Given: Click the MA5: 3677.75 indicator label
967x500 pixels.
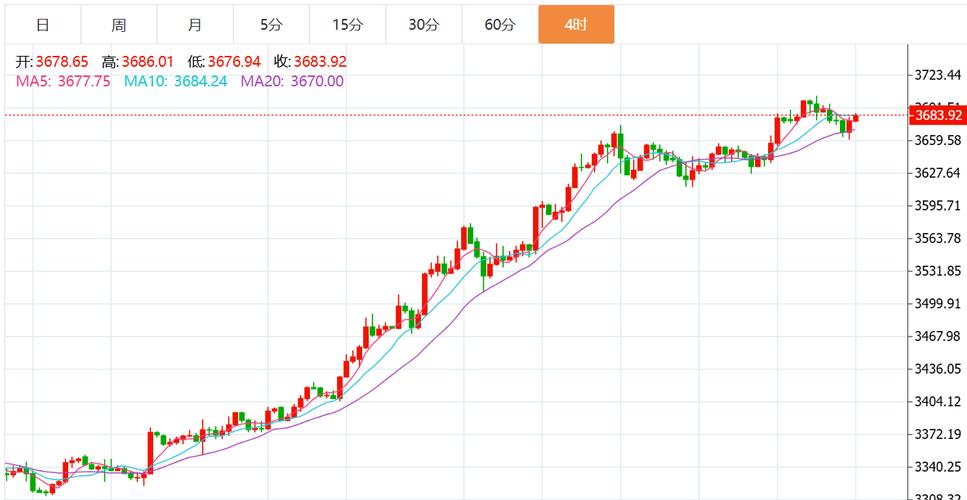Looking at the screenshot, I should [64, 81].
